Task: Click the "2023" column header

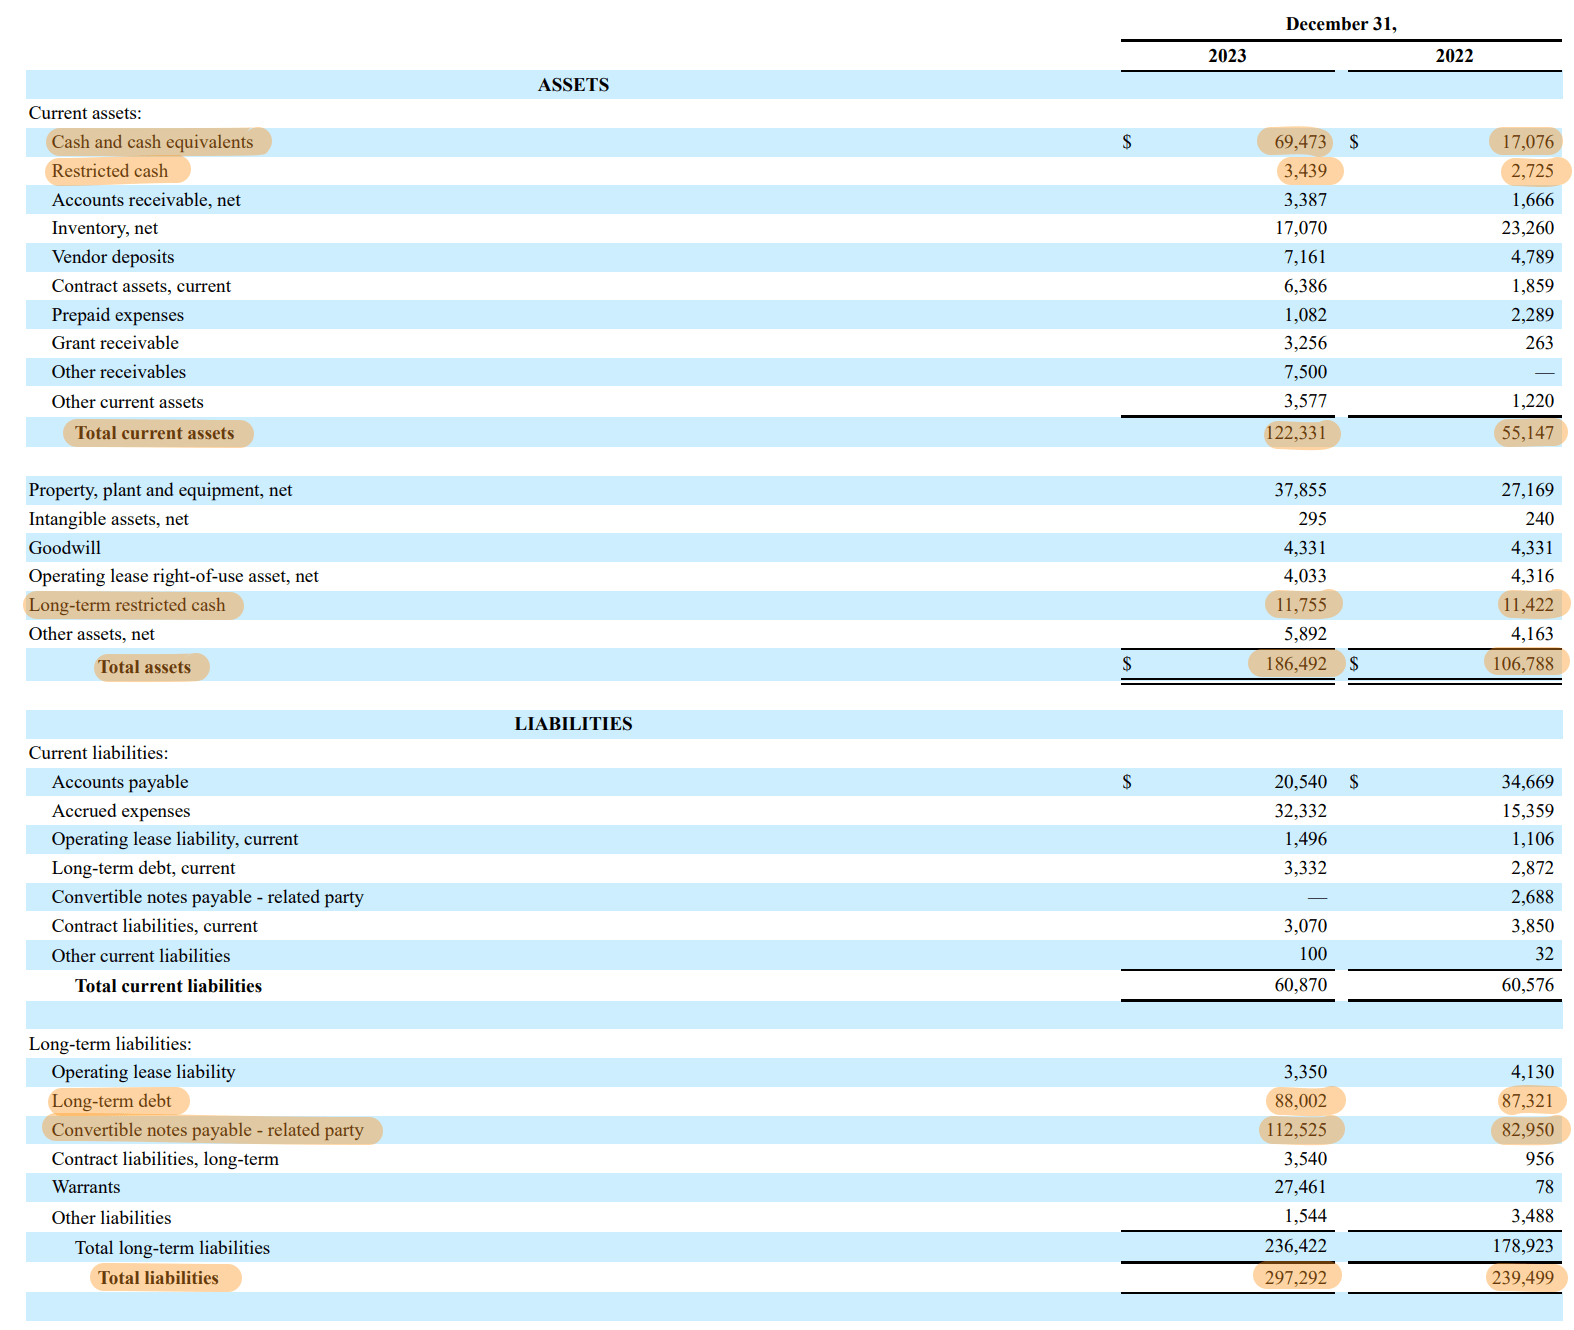Action: (x=1227, y=56)
